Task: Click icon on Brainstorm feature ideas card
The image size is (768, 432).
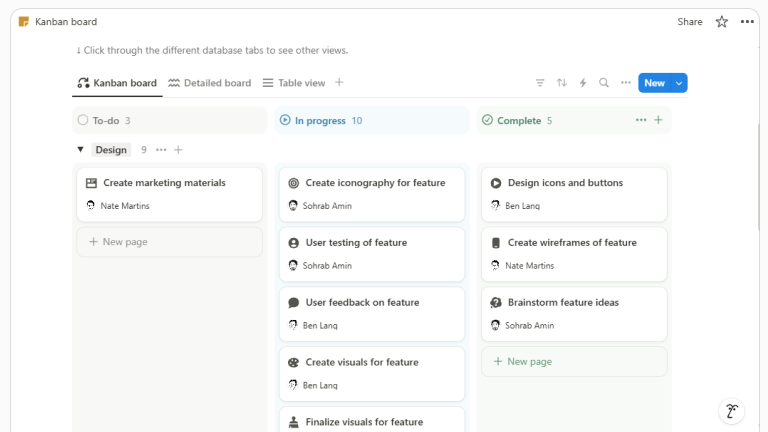Action: point(496,303)
